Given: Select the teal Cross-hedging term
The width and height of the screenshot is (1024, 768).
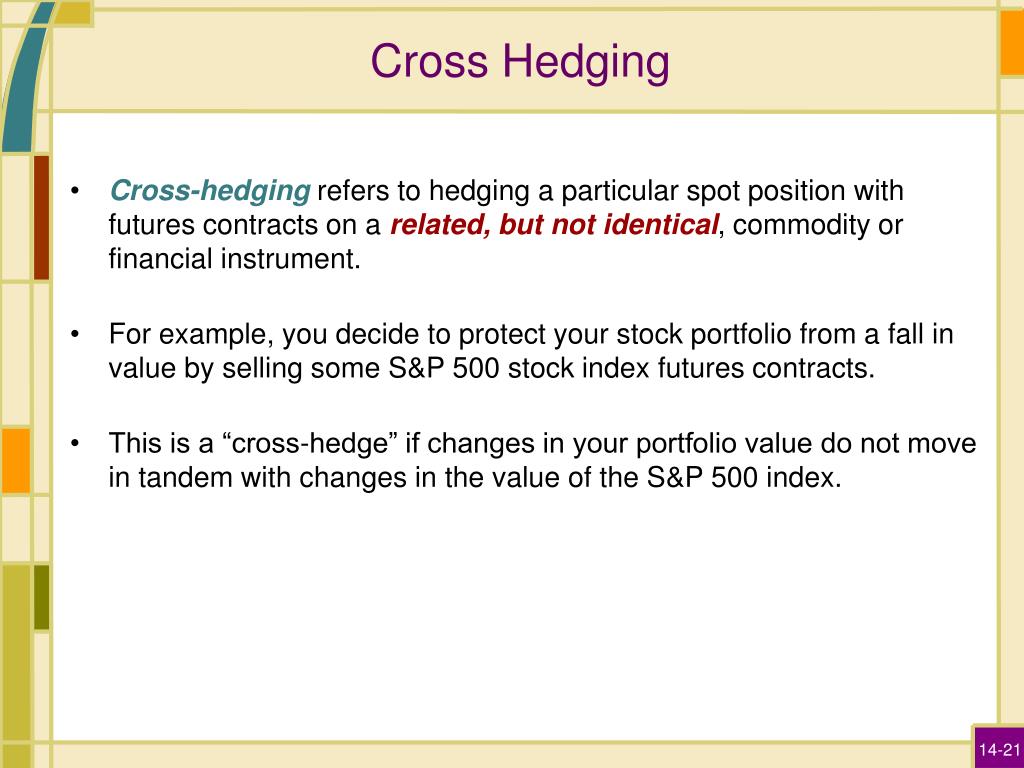Looking at the screenshot, I should [210, 191].
